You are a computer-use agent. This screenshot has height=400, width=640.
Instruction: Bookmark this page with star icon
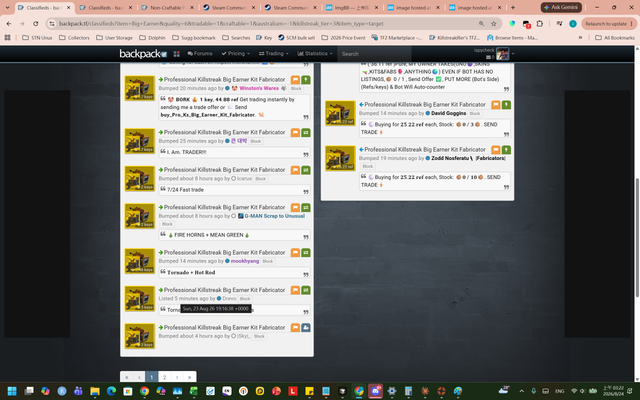[493, 24]
